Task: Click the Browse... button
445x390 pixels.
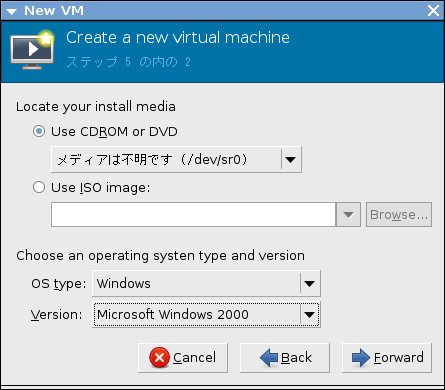Action: (x=399, y=215)
